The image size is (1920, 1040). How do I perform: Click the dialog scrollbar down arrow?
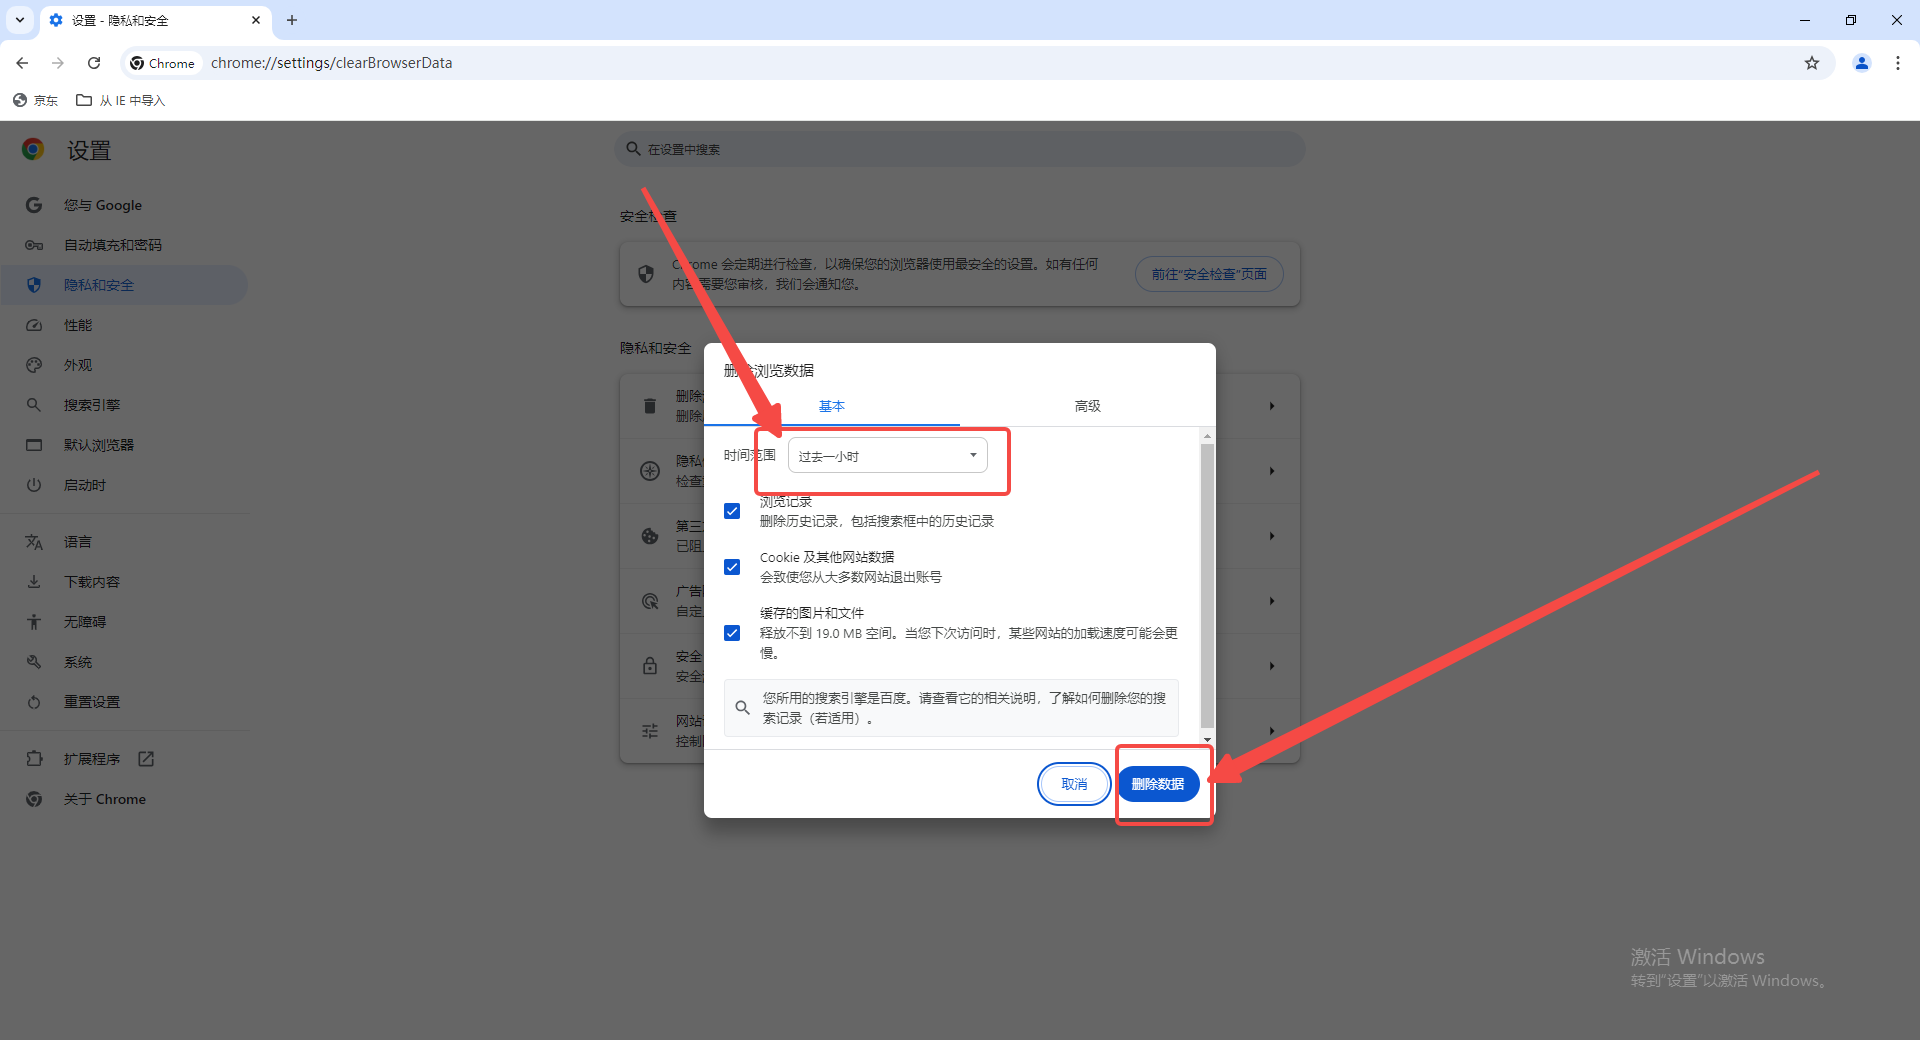(1207, 740)
